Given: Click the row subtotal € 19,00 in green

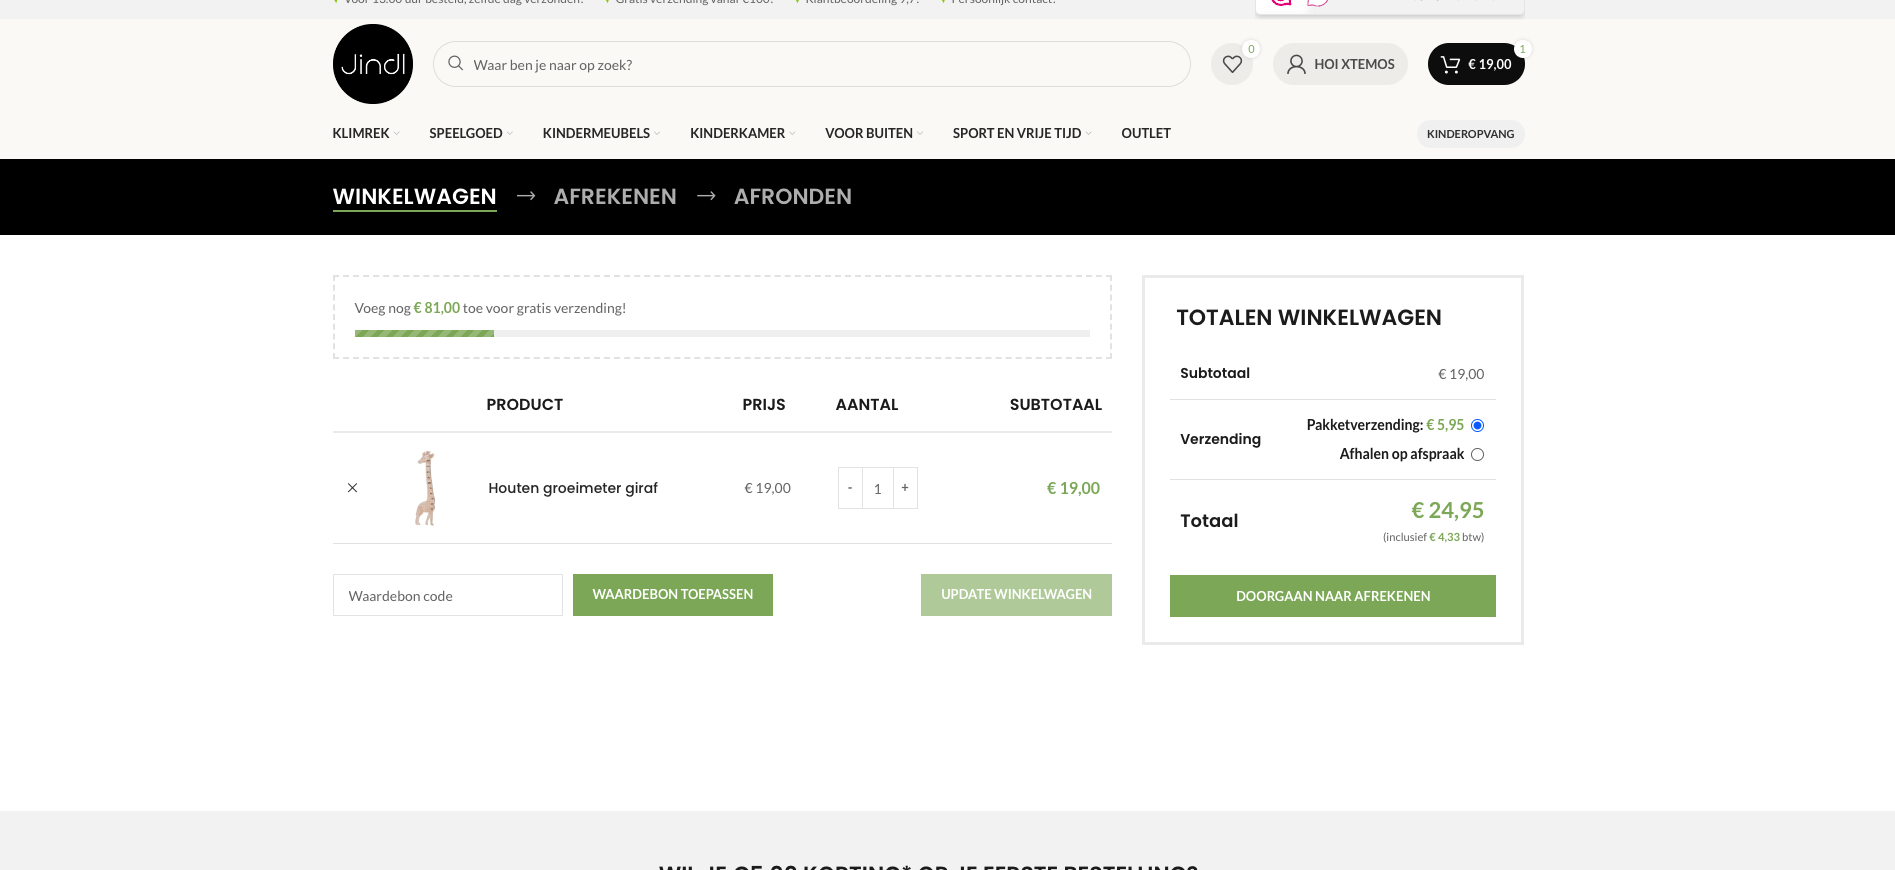Looking at the screenshot, I should pyautogui.click(x=1073, y=488).
